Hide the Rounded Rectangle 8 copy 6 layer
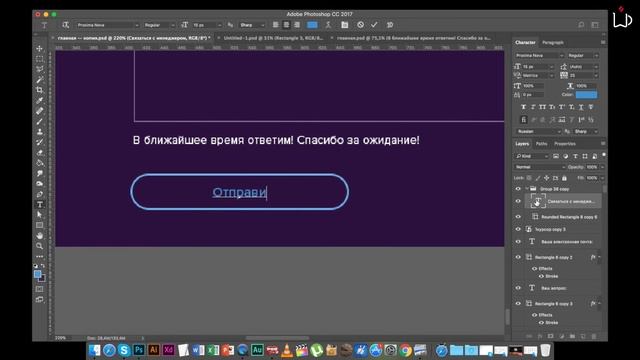Viewport: 640px width, 360px height. pyautogui.click(x=518, y=217)
